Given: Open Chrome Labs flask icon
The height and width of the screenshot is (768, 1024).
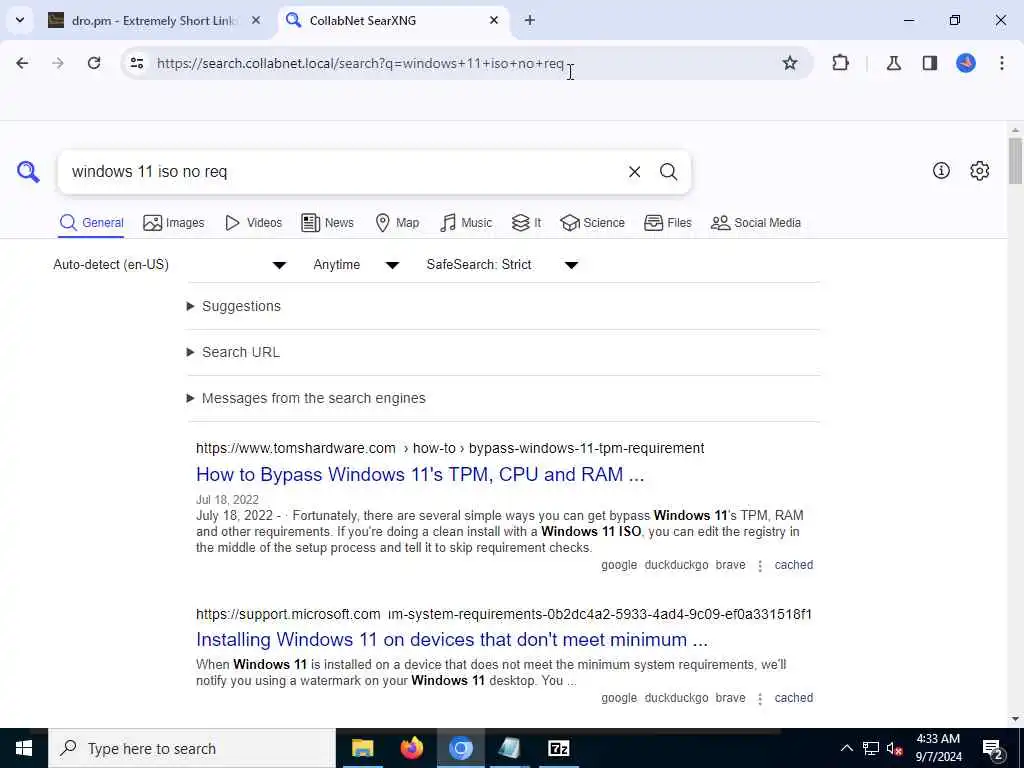Looking at the screenshot, I should click(893, 63).
